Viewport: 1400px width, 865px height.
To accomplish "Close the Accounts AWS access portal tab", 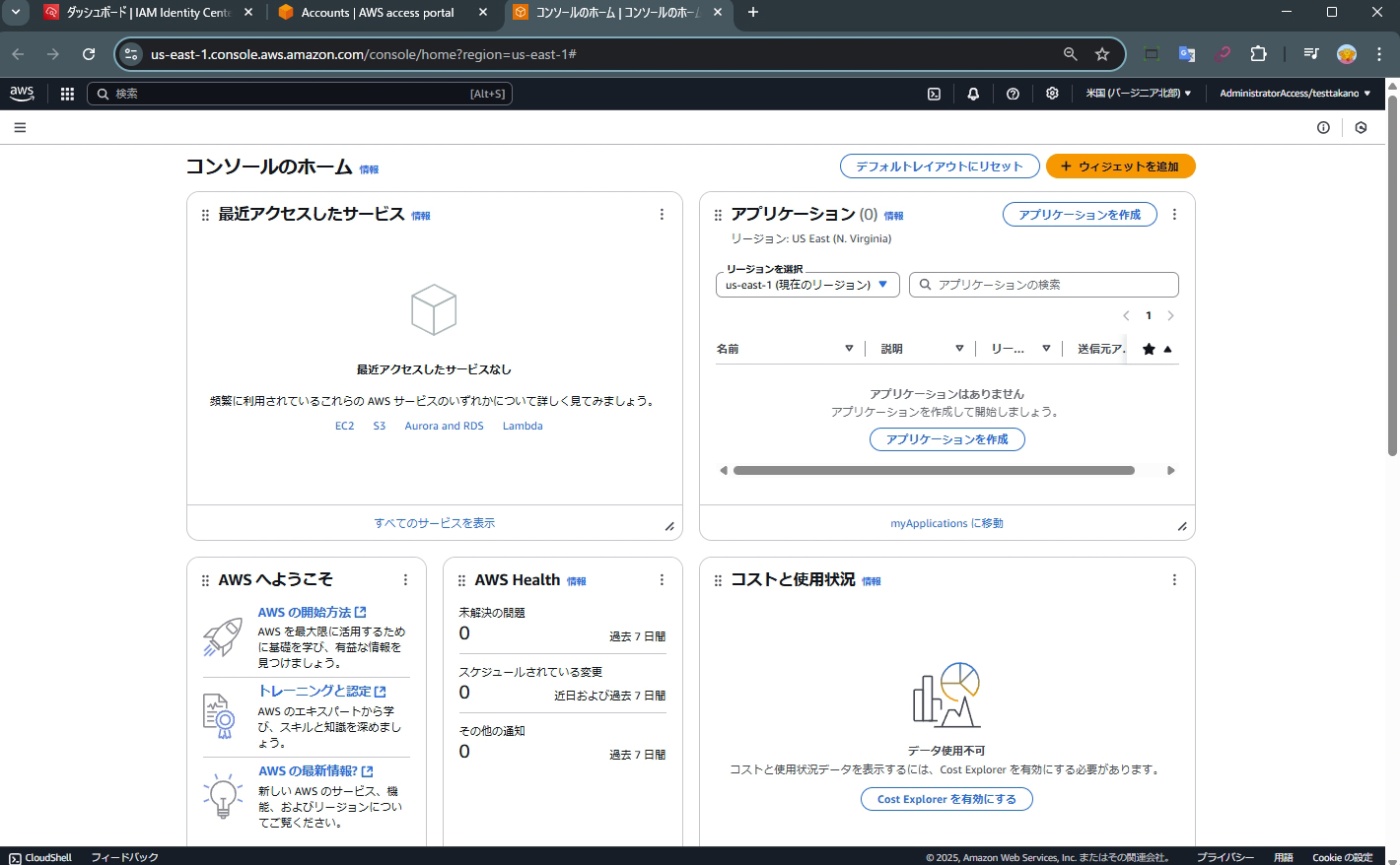I will tap(483, 13).
